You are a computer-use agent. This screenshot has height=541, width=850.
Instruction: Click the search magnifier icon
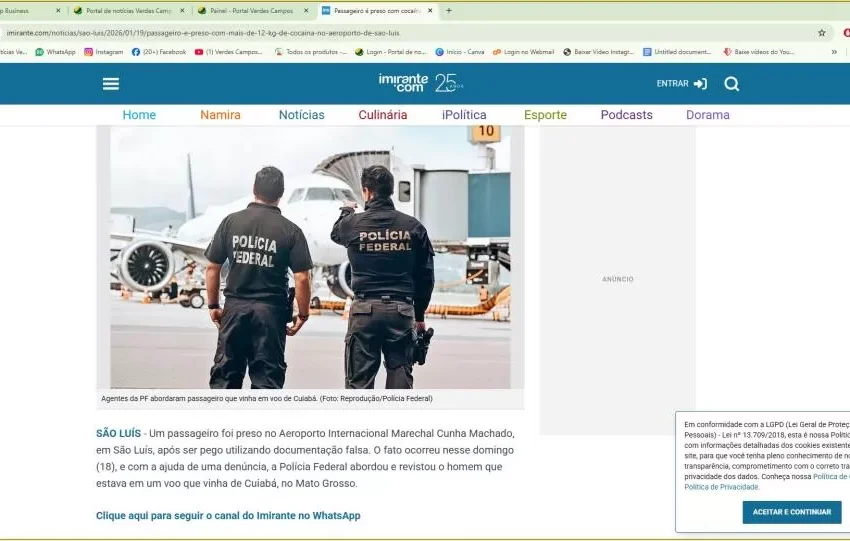click(731, 84)
